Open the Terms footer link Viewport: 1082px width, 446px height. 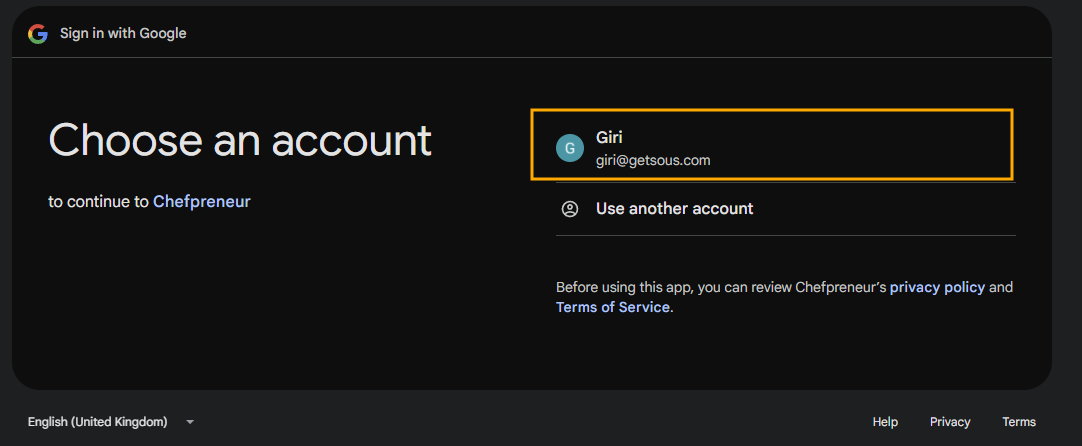(x=1019, y=422)
